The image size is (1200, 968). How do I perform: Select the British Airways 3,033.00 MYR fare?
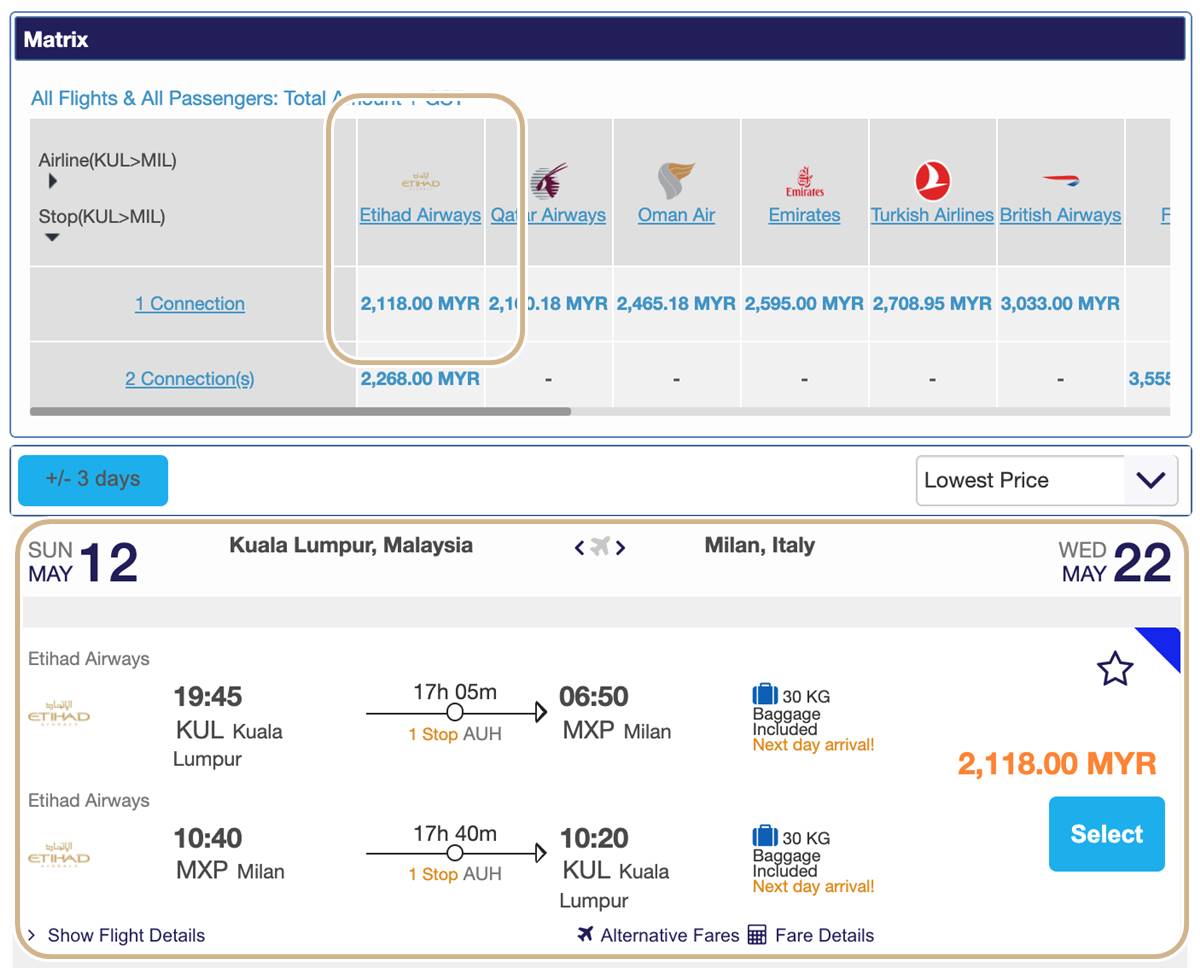click(x=1060, y=303)
